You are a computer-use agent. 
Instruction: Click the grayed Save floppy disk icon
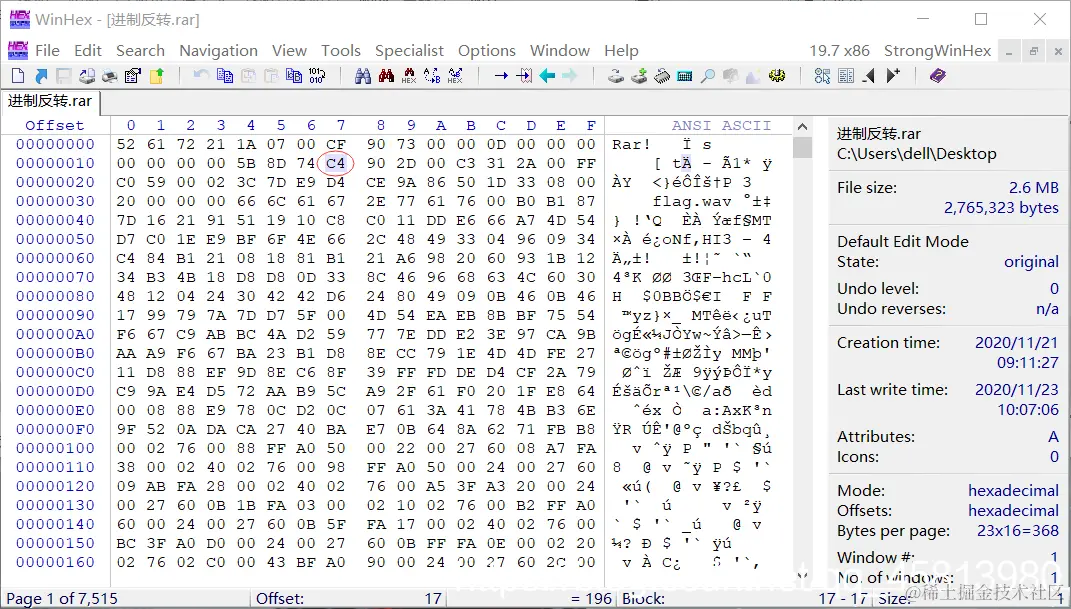click(x=64, y=76)
